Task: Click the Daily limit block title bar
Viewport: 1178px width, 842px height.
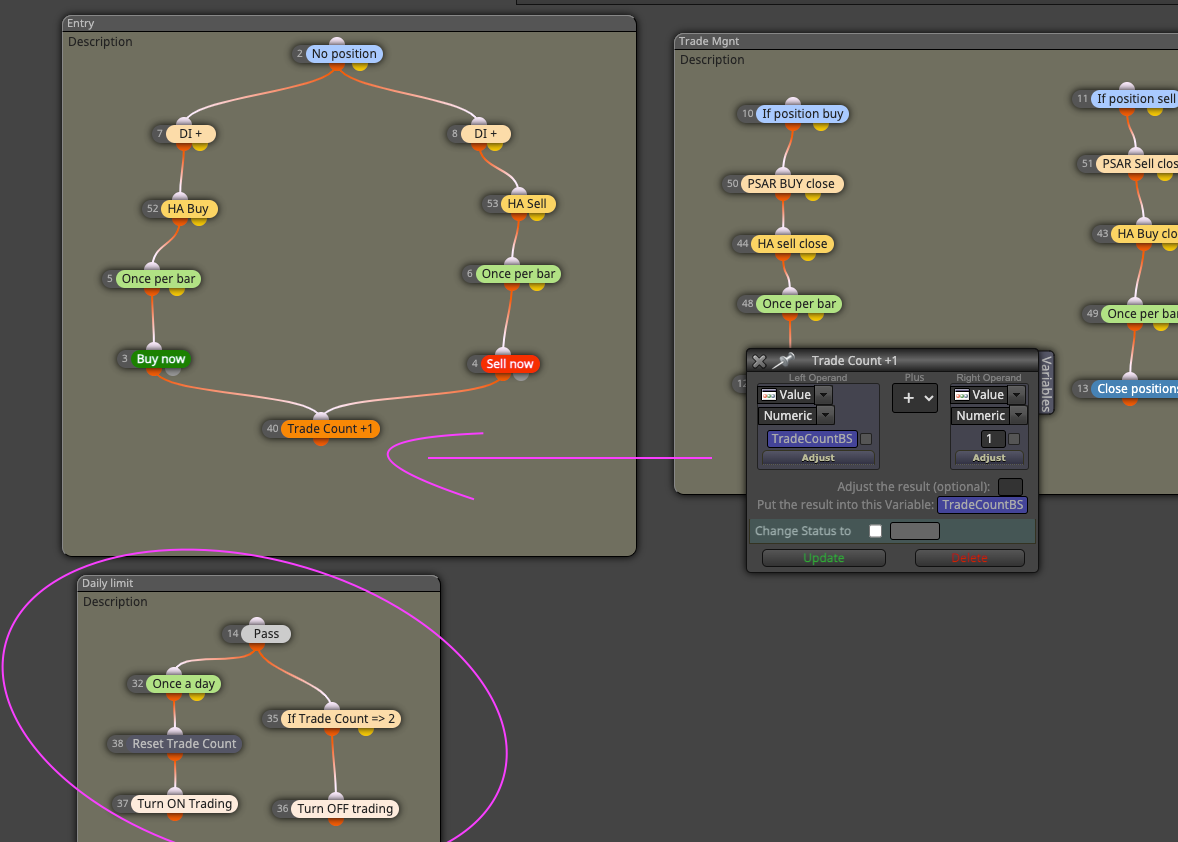Action: coord(258,583)
